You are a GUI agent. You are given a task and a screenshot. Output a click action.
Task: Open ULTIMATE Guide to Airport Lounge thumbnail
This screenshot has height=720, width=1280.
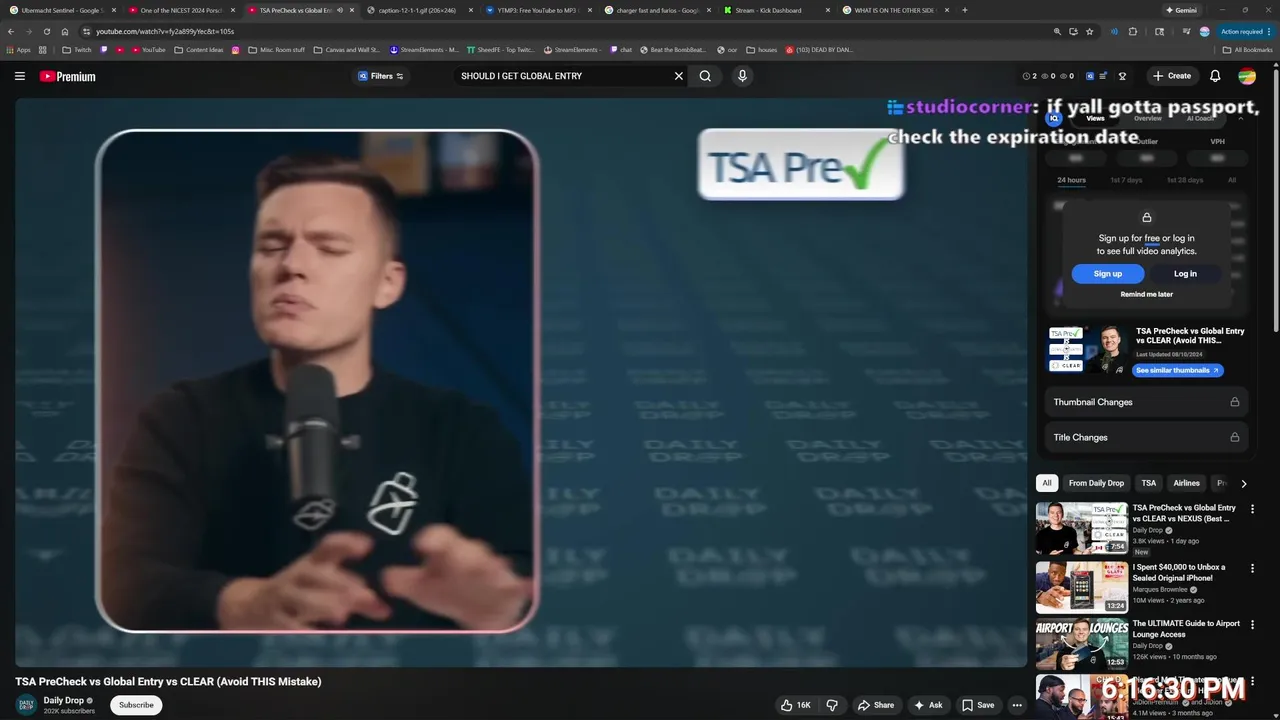pyautogui.click(x=1081, y=644)
